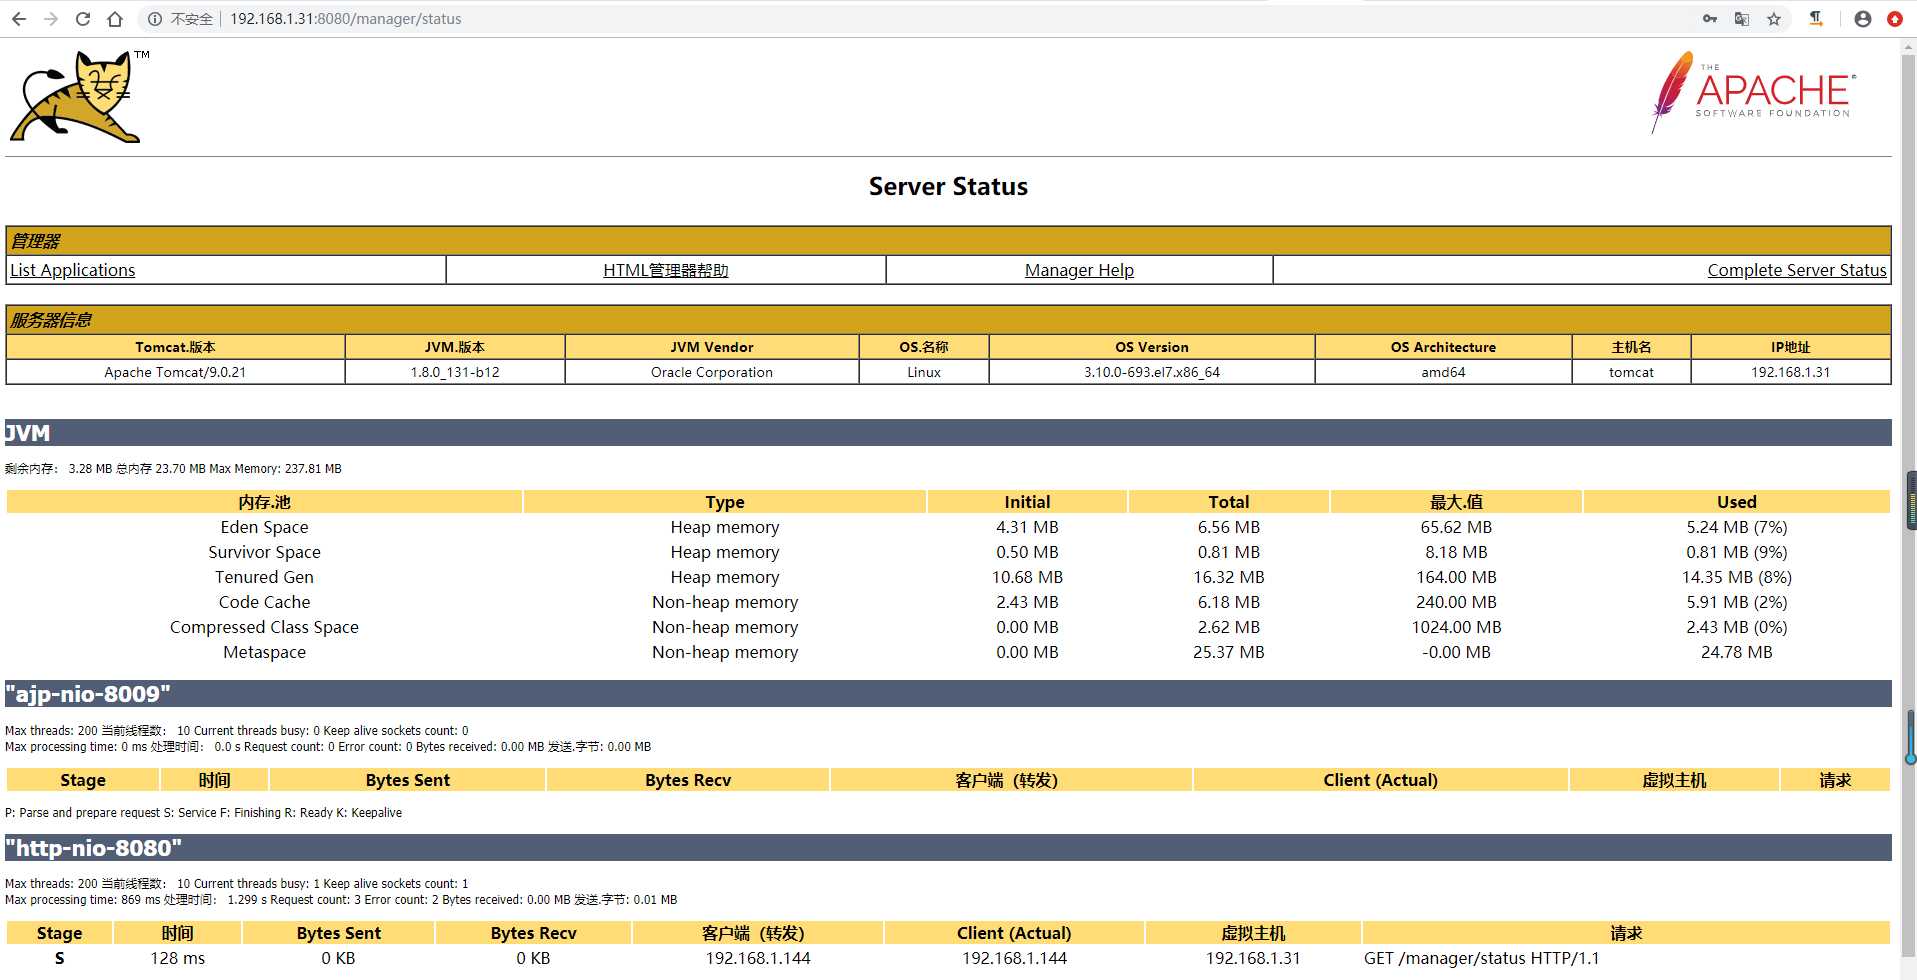Open the user profile avatar icon
Viewport: 1917px width, 980px height.
(1862, 19)
